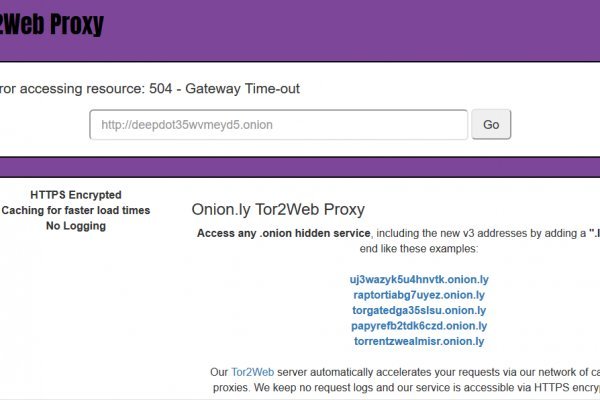Open the raptortiabg7uyez.onion.ly link

(x=419, y=295)
